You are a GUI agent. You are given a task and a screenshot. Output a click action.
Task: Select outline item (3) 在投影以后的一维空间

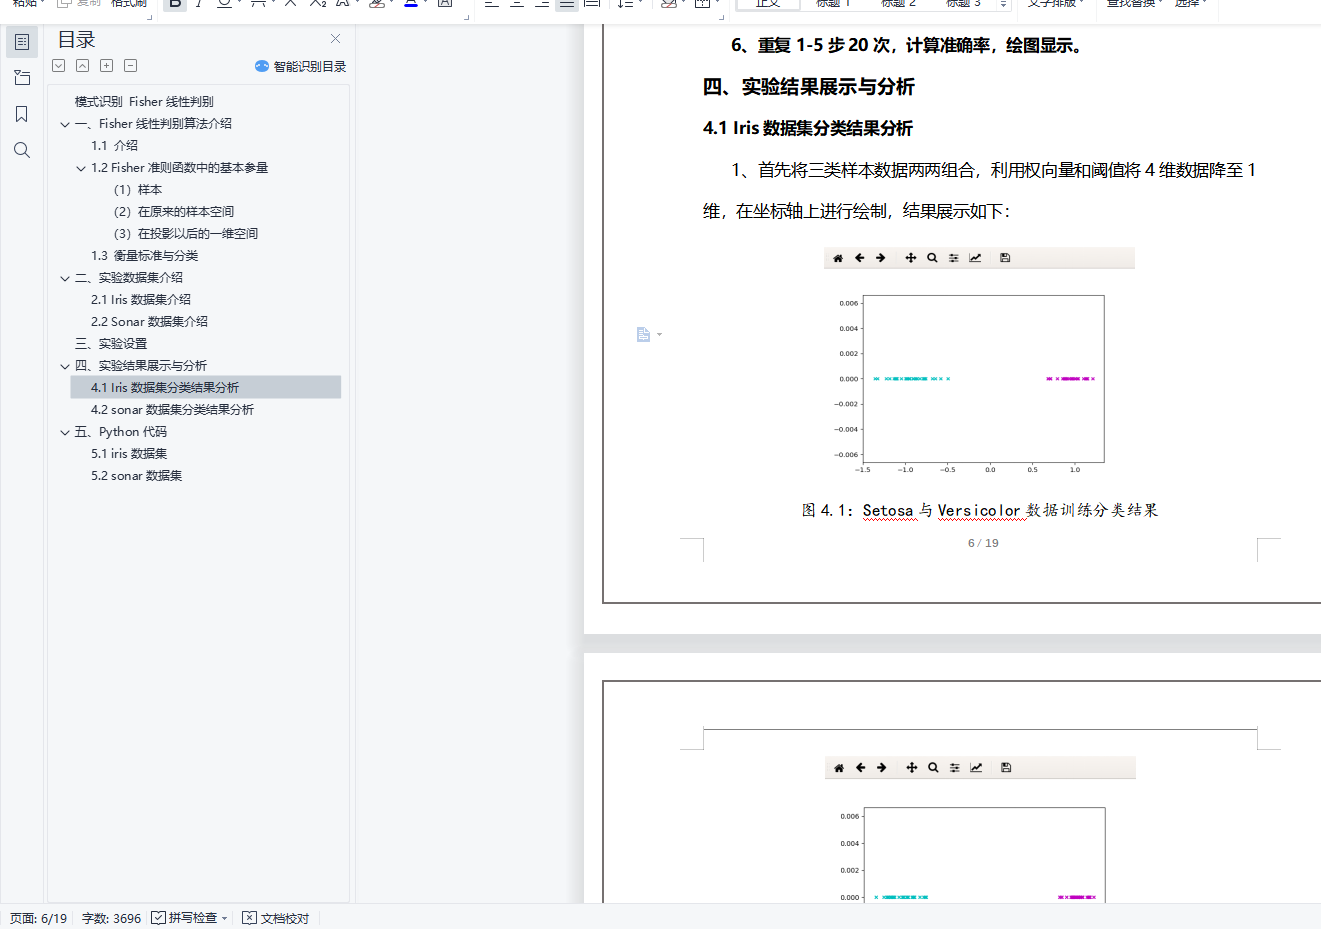click(186, 234)
